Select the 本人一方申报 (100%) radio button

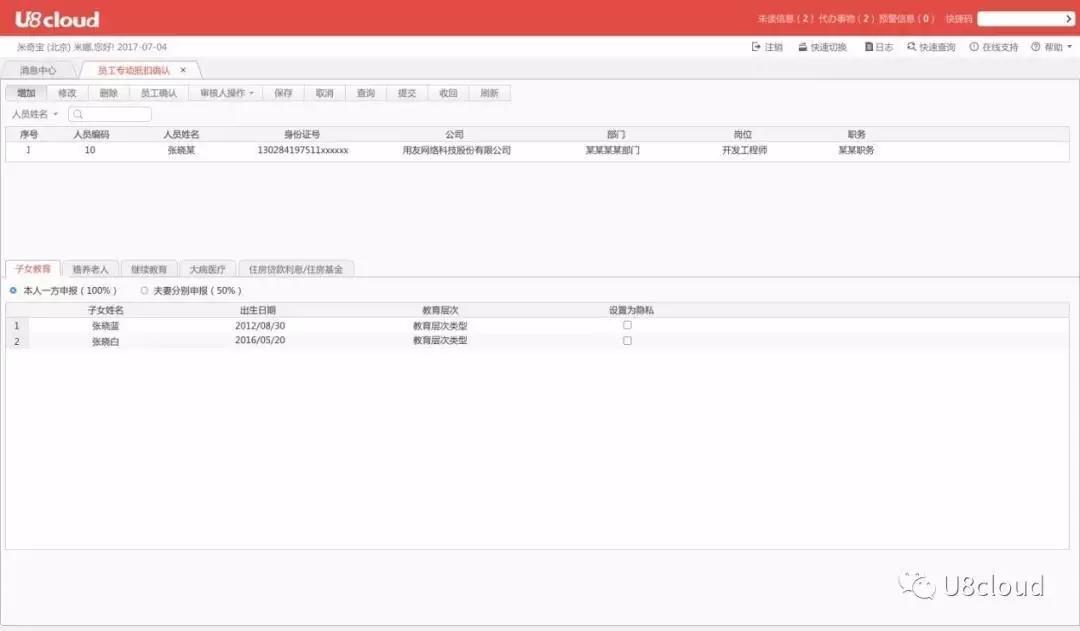pos(13,291)
